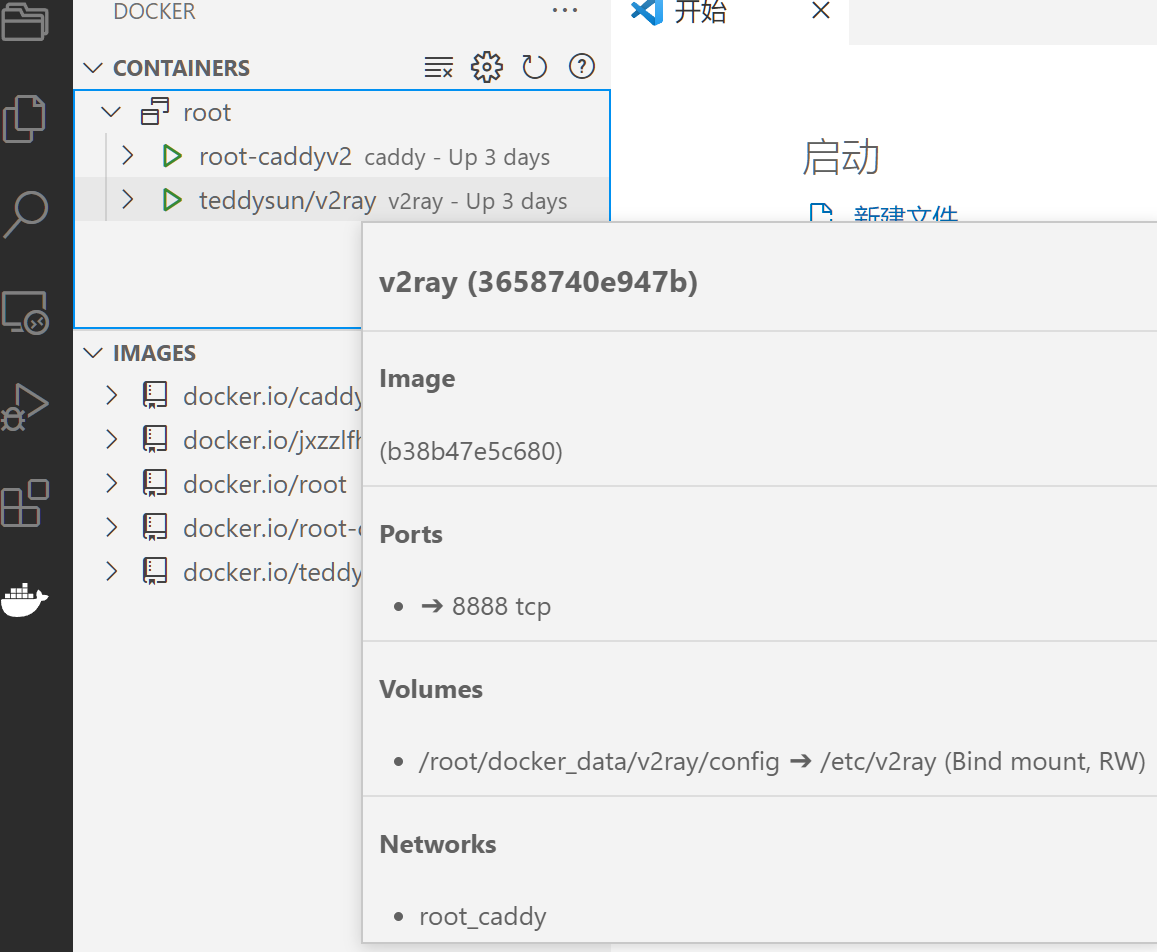Open the Docker view in activity bar

coord(25,599)
